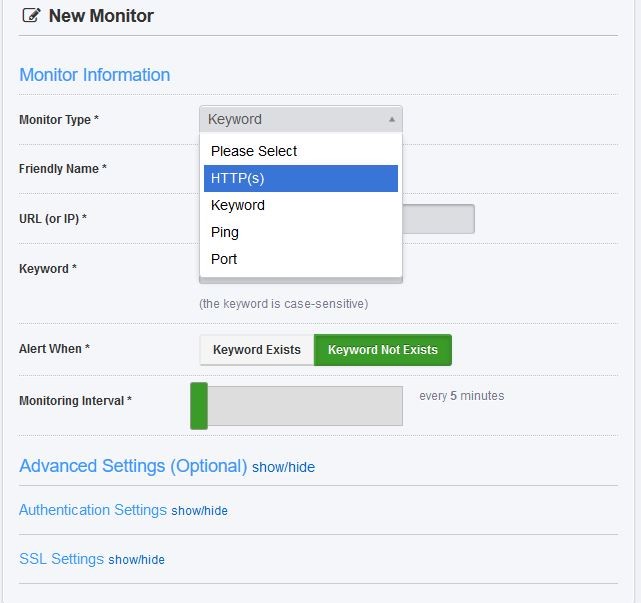641x603 pixels.
Task: Click the Keyword * field label
Action: [48, 269]
